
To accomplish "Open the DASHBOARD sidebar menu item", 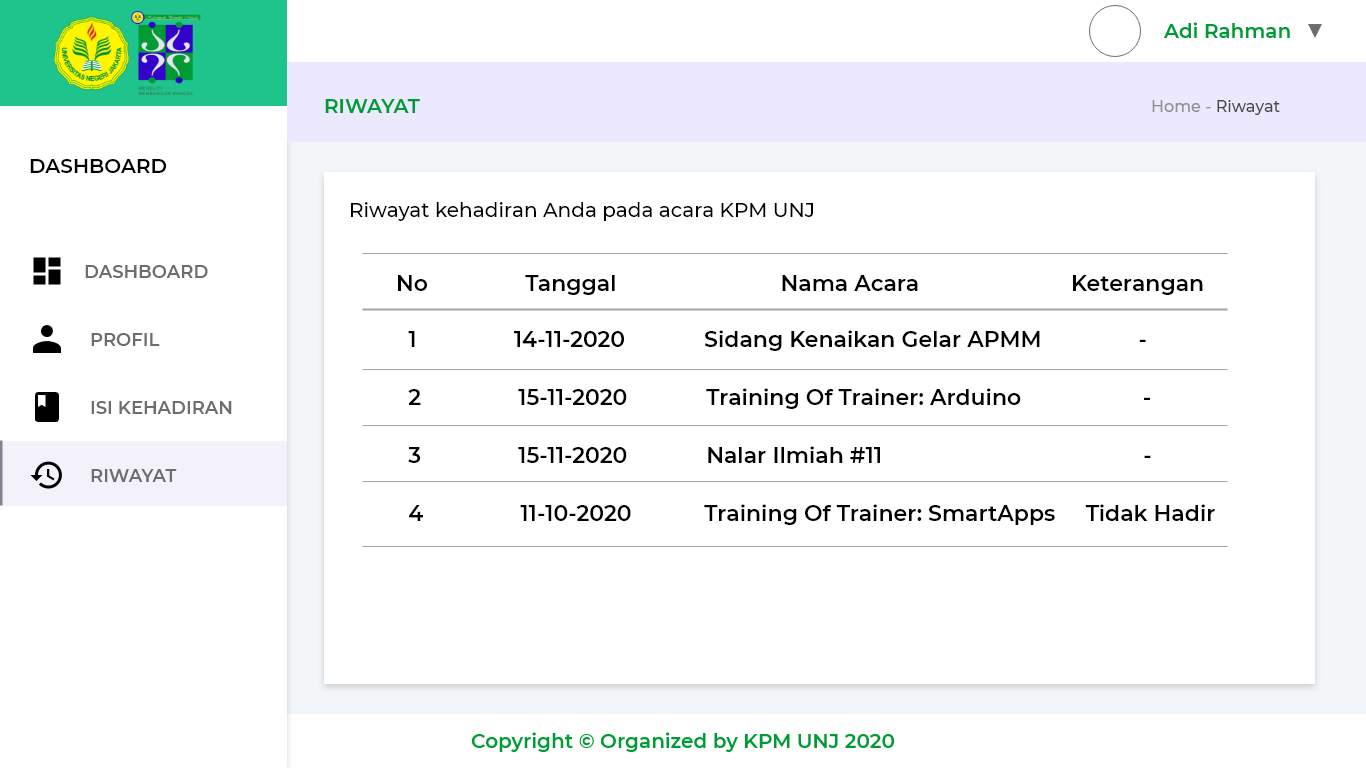I will (x=146, y=272).
